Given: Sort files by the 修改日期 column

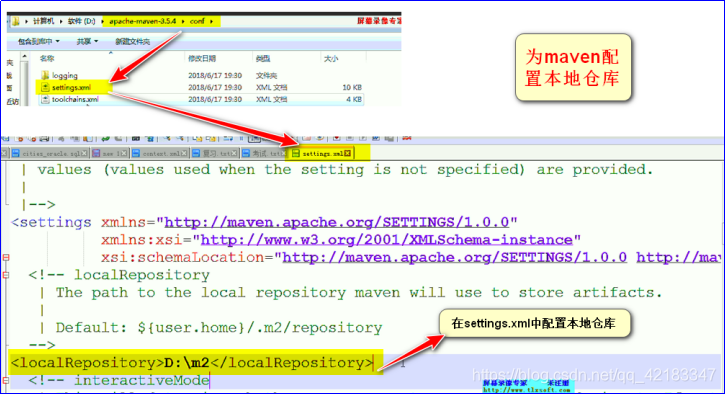Looking at the screenshot, I should point(202,58).
